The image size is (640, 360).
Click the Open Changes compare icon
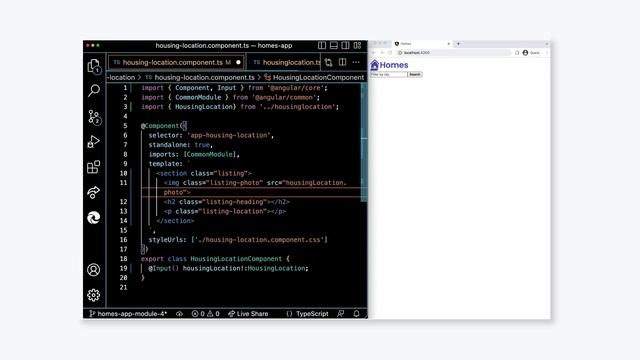329,62
